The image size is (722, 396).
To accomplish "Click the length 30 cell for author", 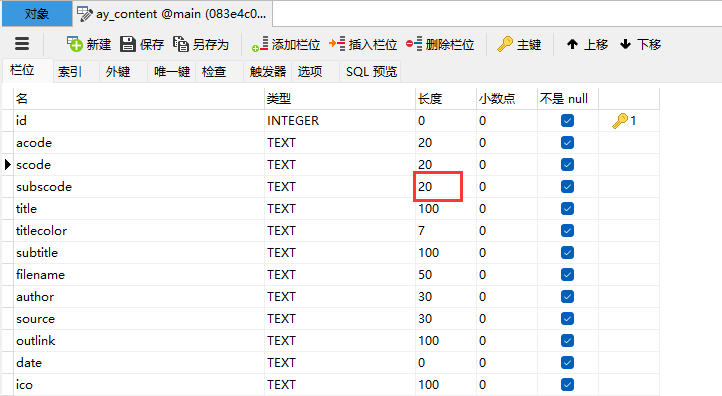I will coord(446,297).
